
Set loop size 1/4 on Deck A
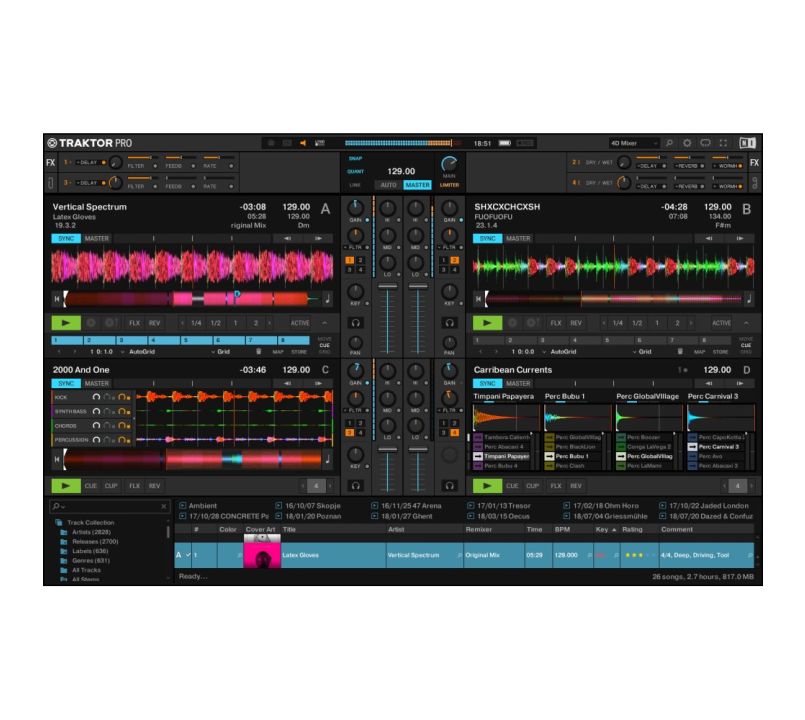[196, 323]
